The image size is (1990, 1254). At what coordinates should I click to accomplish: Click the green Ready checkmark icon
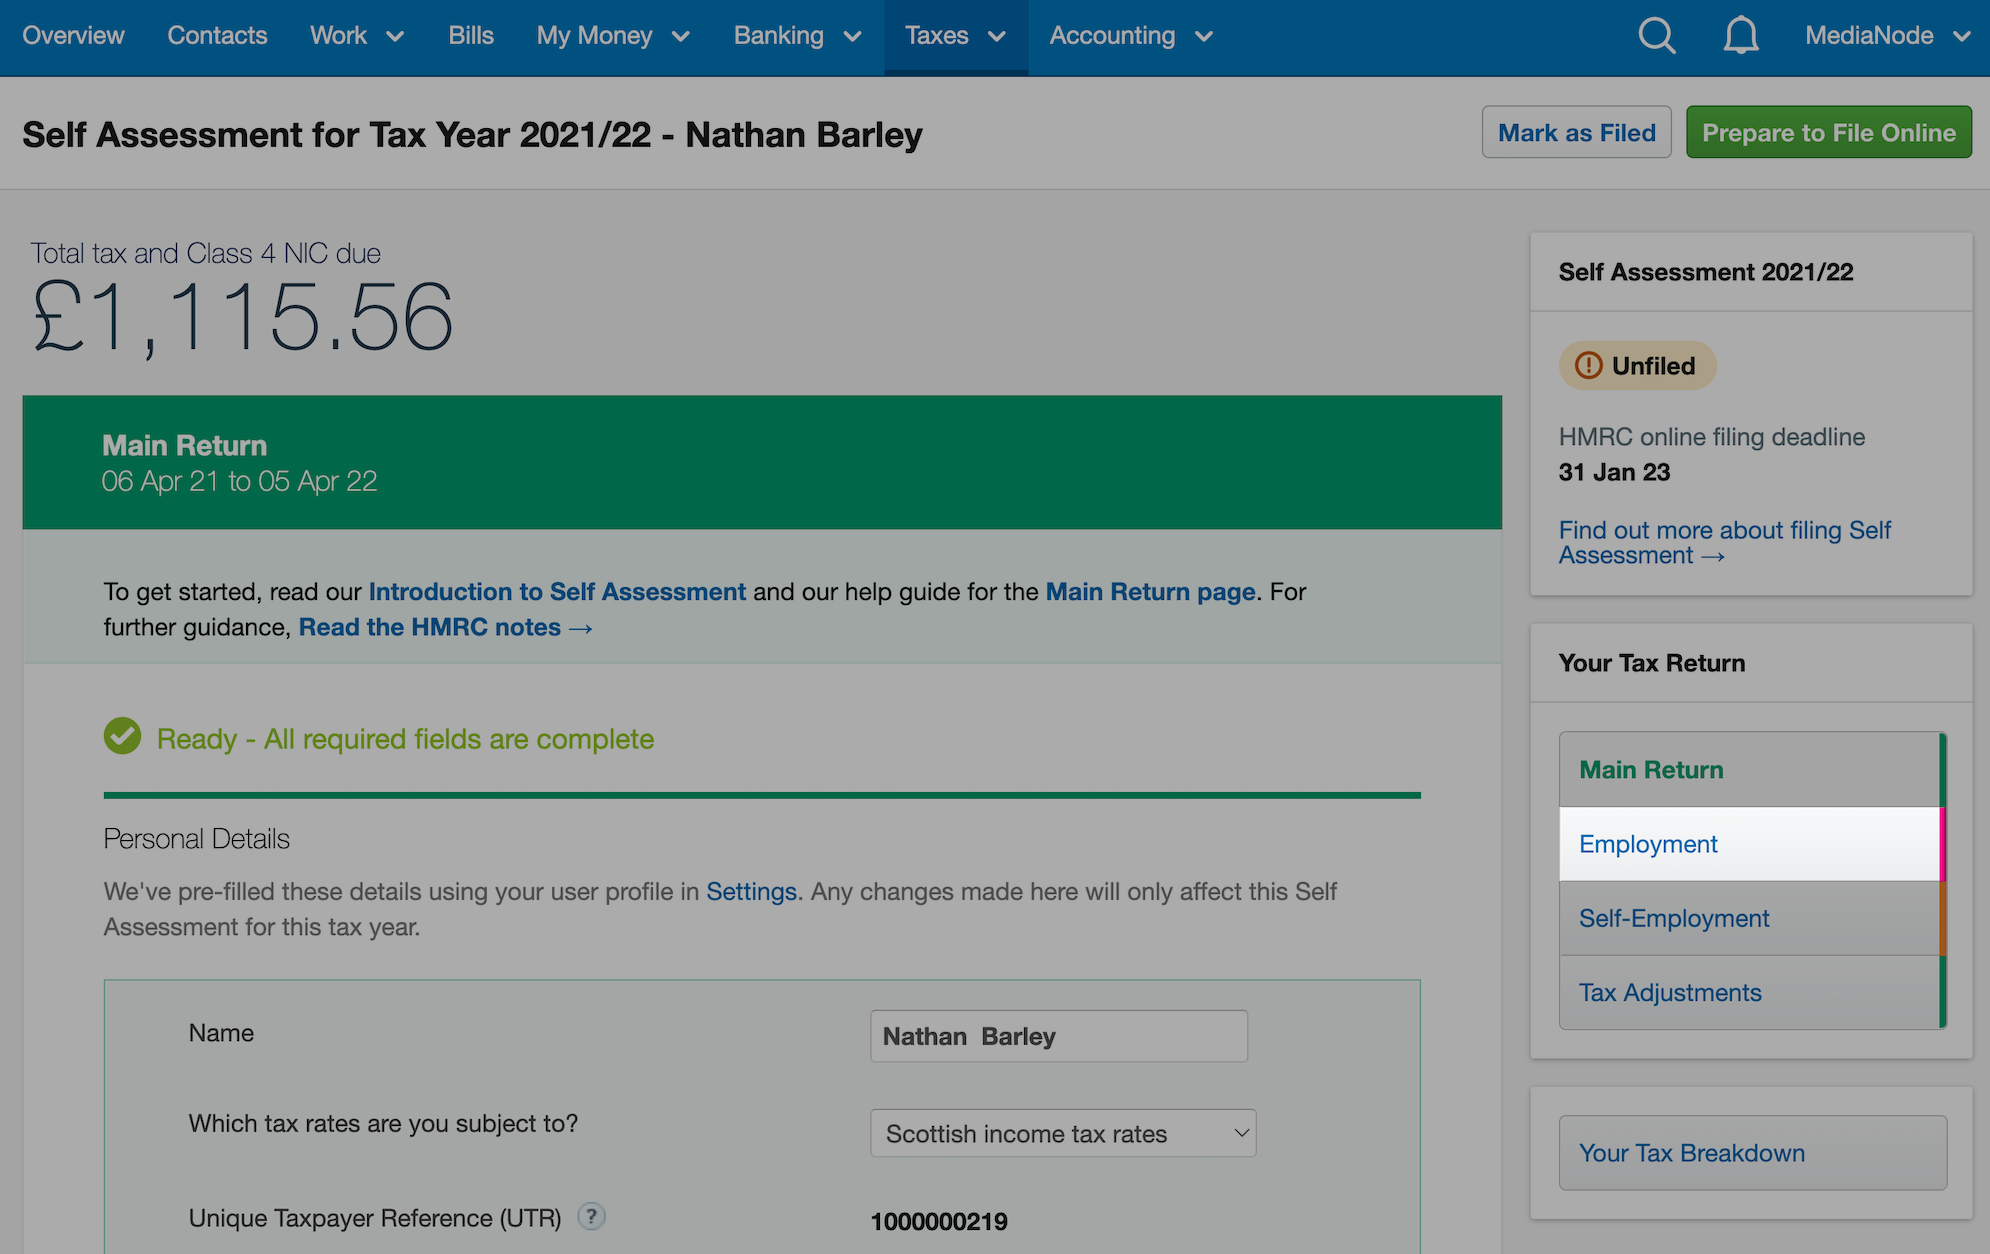click(122, 736)
